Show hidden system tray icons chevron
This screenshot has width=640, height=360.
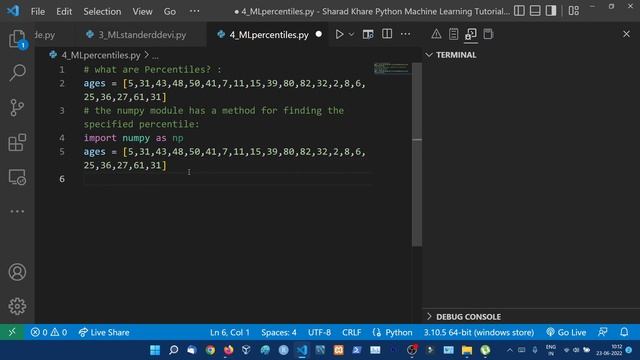click(509, 350)
